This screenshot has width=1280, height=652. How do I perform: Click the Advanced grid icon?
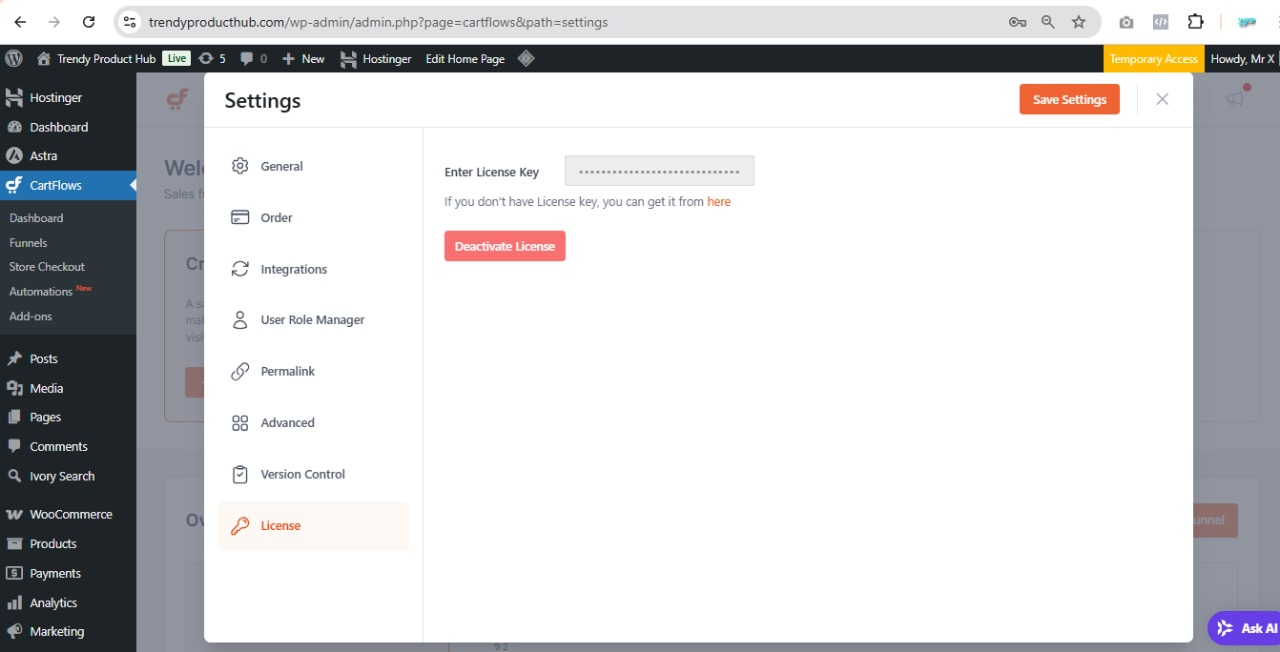click(240, 423)
